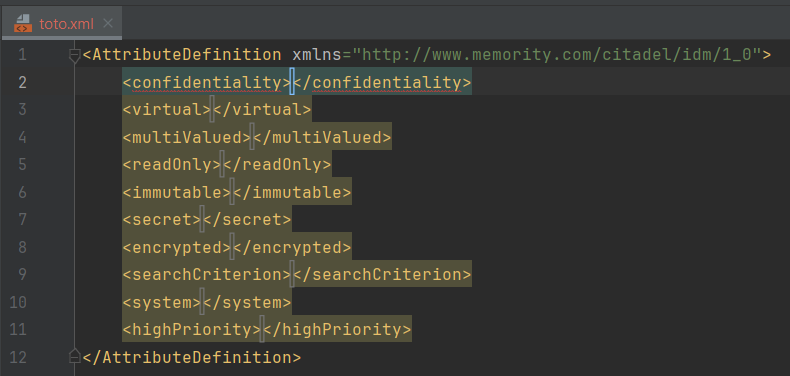Screen dimensions: 790x376
Task: Place cursor between virtual tags
Action: pyautogui.click(x=212, y=109)
